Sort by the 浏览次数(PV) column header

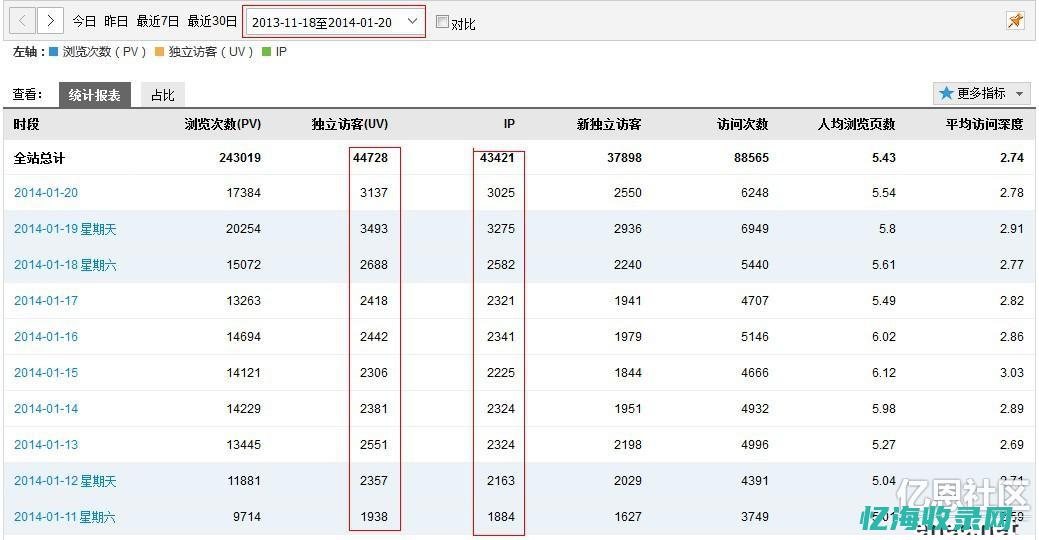(x=222, y=125)
